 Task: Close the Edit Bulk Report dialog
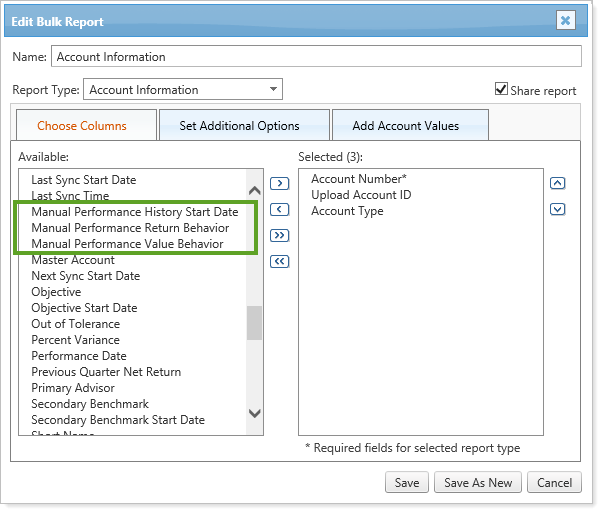tap(565, 20)
